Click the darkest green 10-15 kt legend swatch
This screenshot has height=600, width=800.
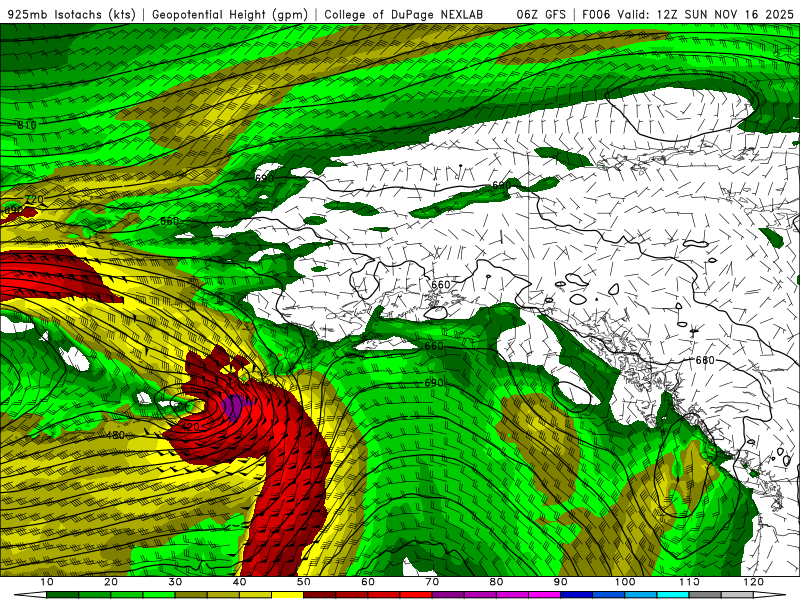point(62,595)
